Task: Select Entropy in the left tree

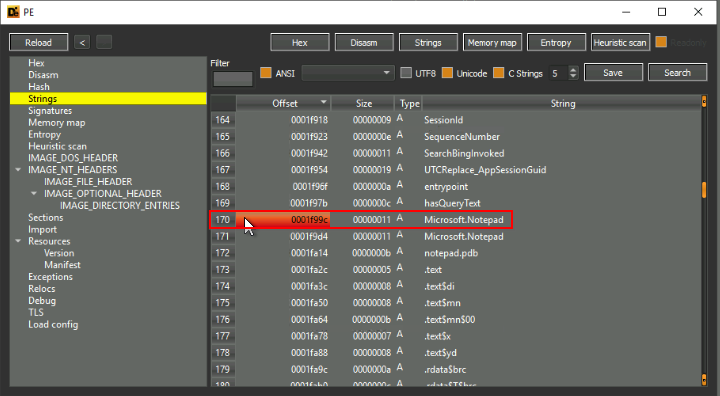Action: click(x=44, y=135)
